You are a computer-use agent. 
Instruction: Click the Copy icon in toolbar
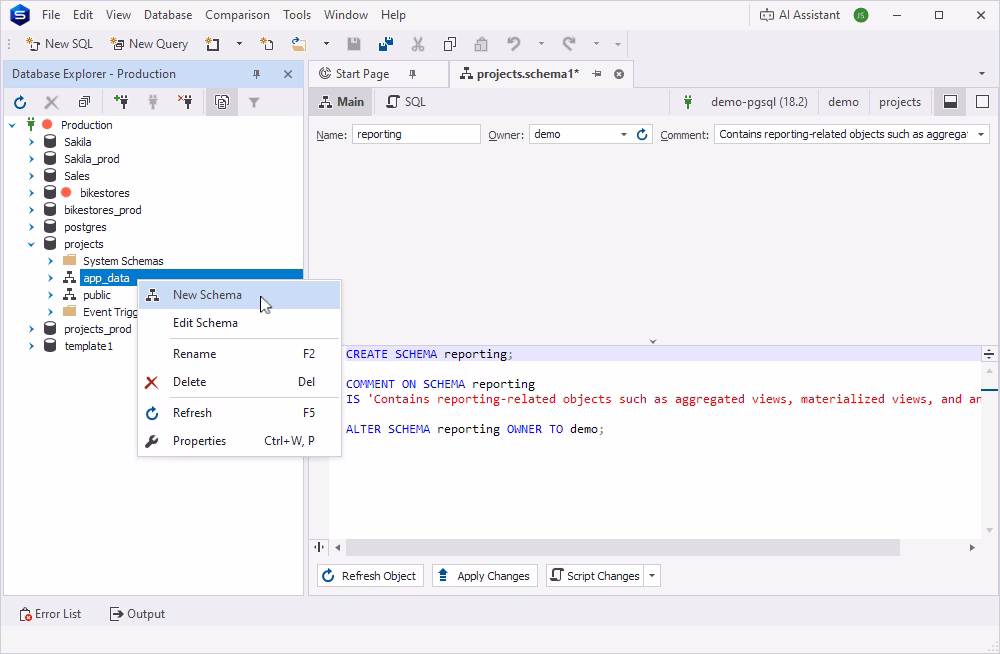pos(450,44)
